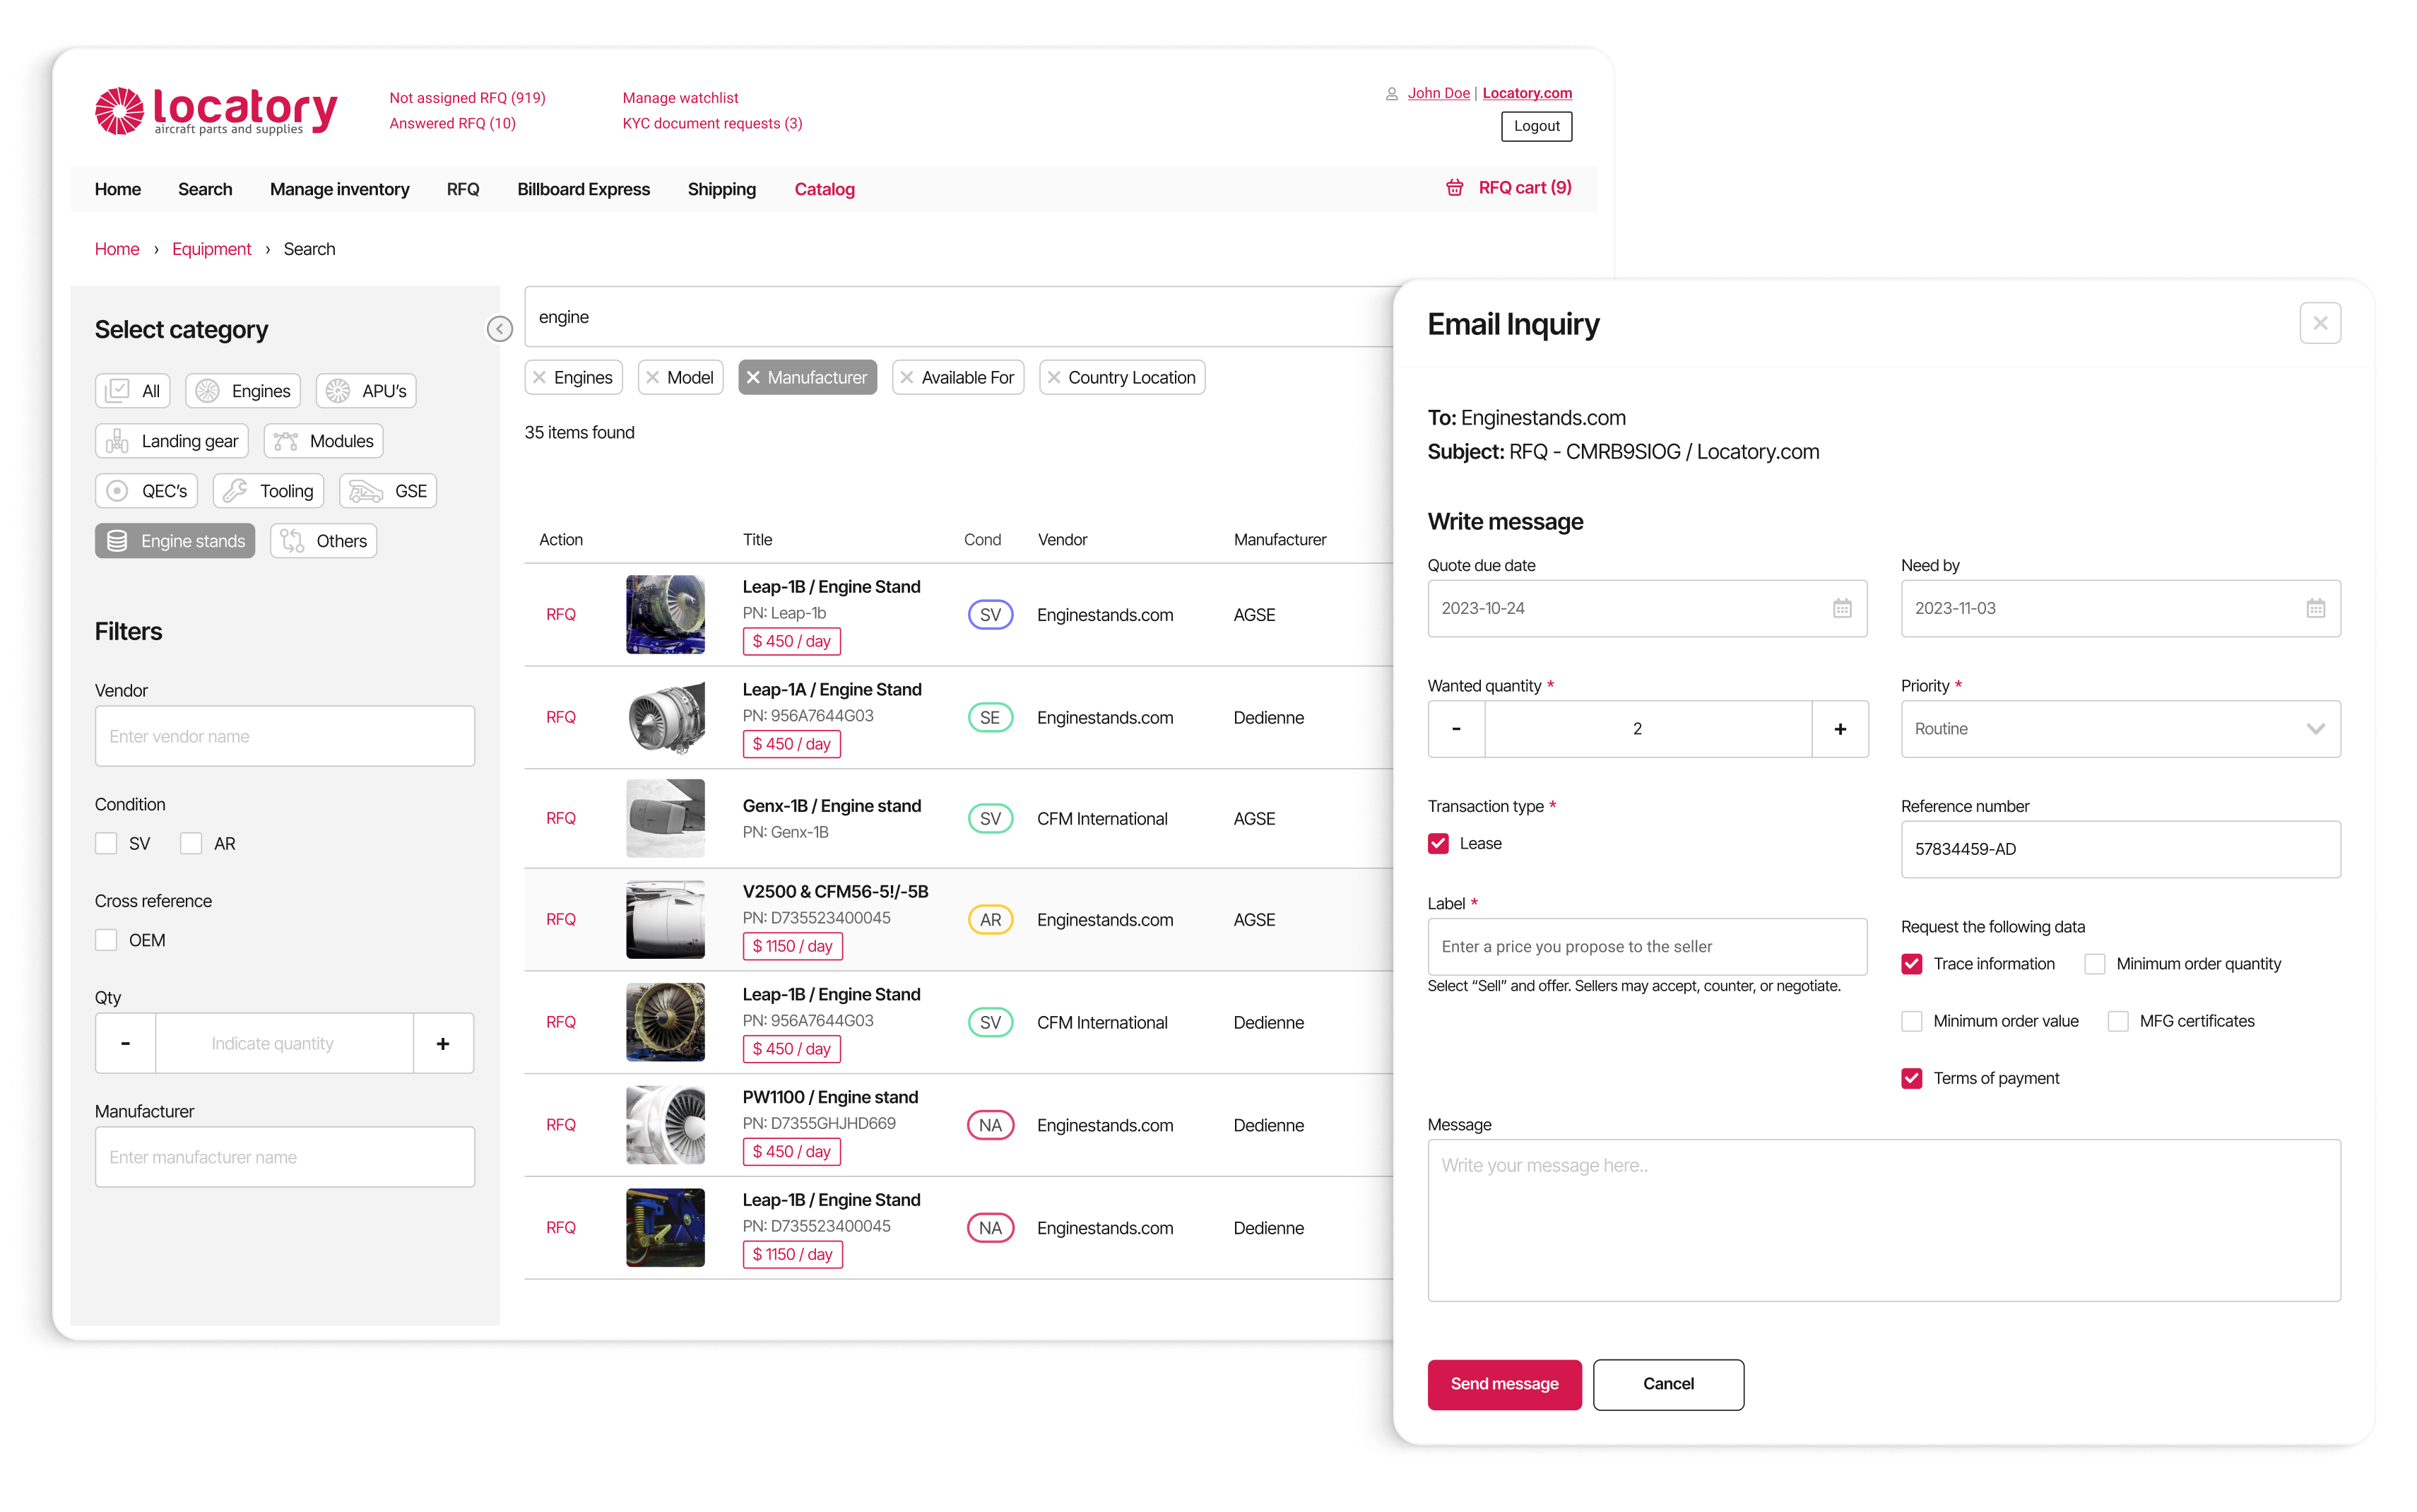Image resolution: width=2417 pixels, height=1512 pixels.
Task: Open the Billboard Express menu item
Action: [583, 189]
